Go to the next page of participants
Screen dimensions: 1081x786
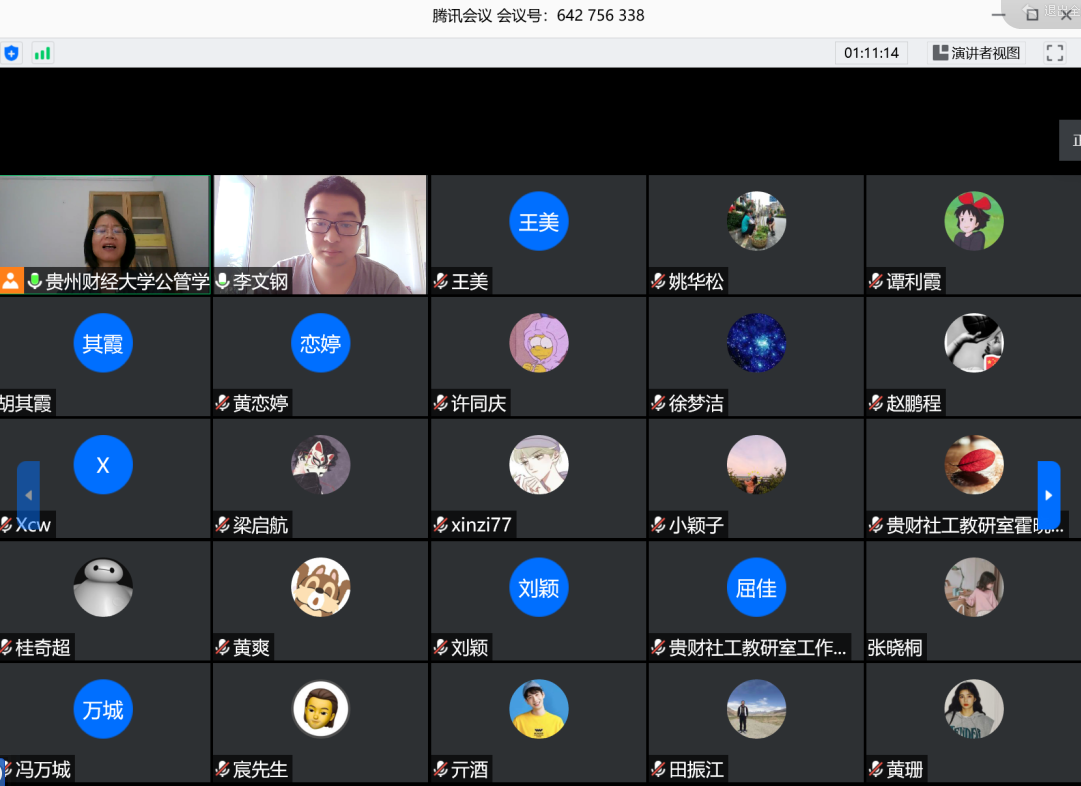pos(1048,495)
